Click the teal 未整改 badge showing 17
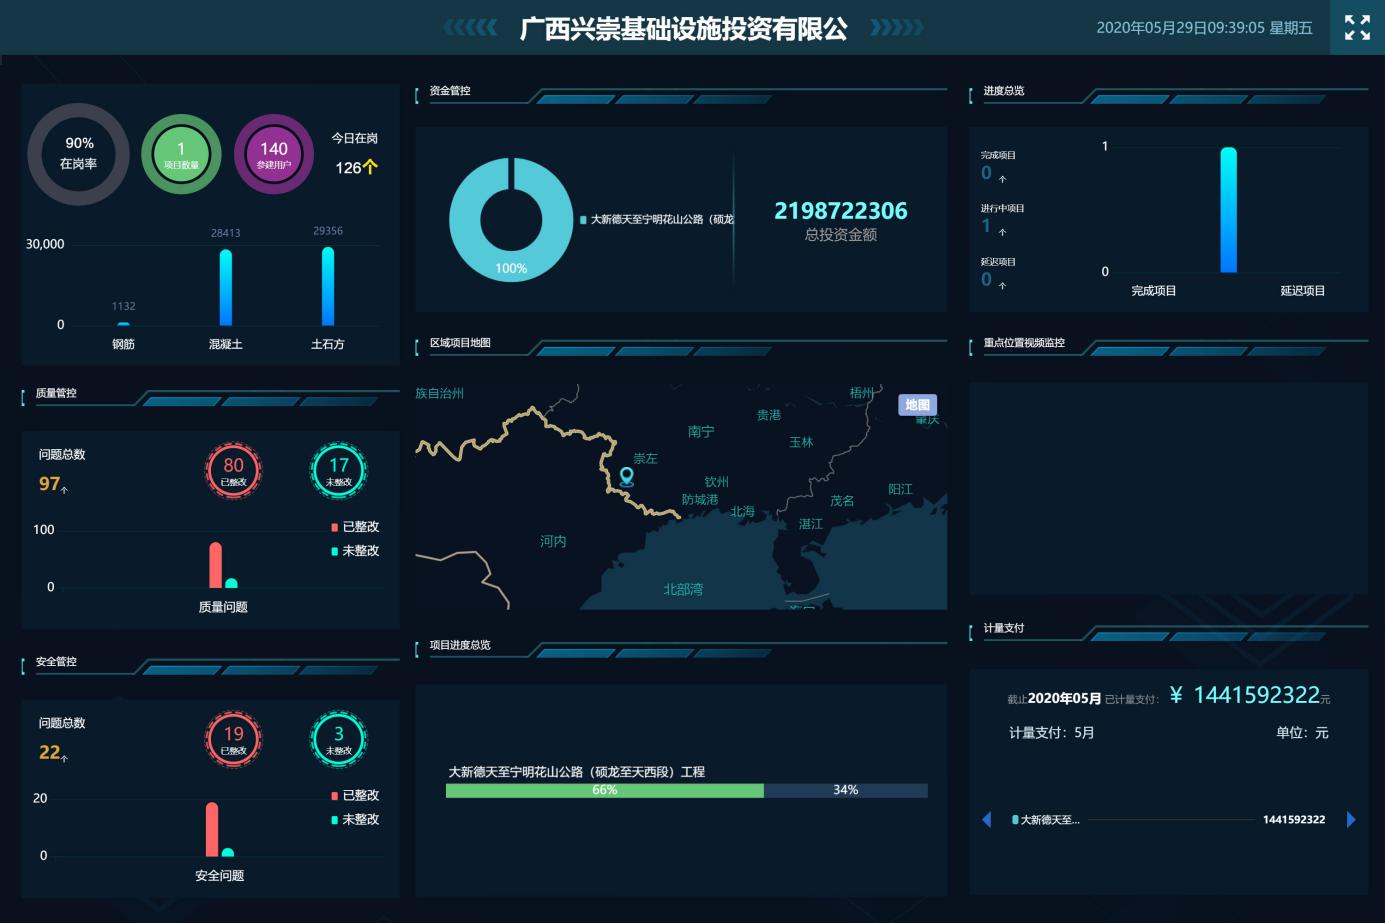 click(339, 470)
